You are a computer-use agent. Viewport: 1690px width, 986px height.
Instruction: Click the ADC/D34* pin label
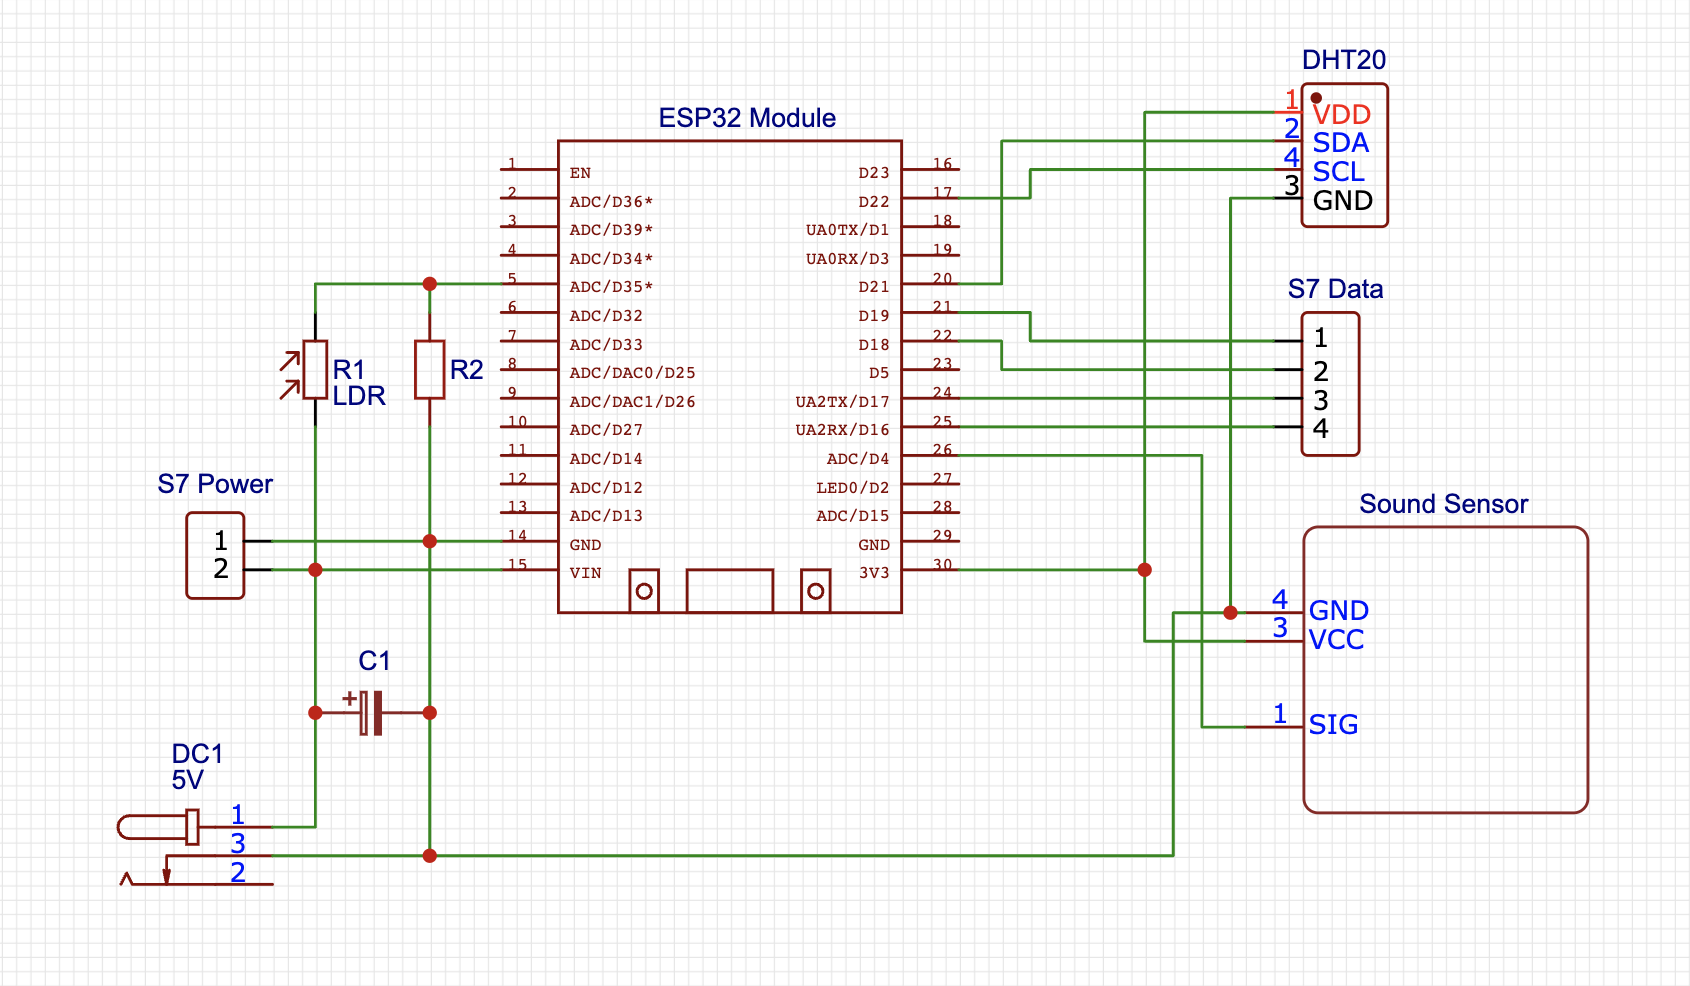click(611, 259)
